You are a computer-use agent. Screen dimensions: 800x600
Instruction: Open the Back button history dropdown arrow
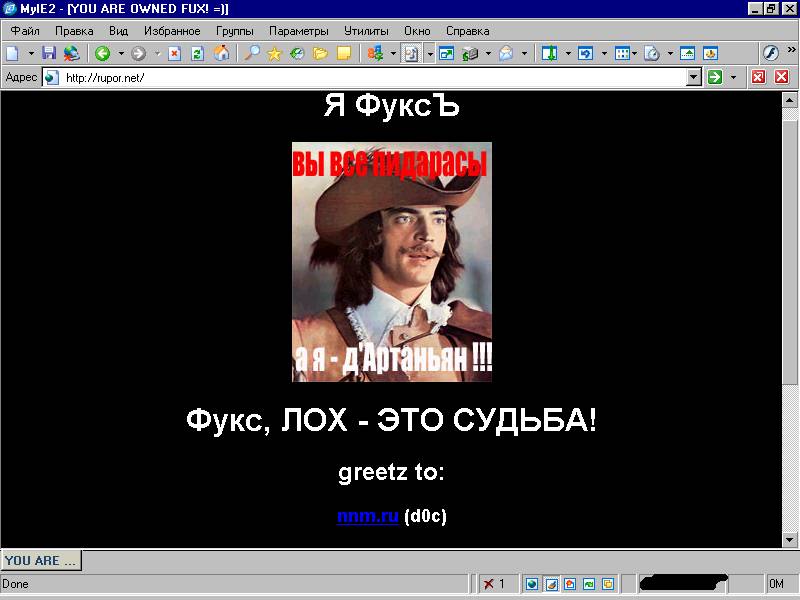121,54
